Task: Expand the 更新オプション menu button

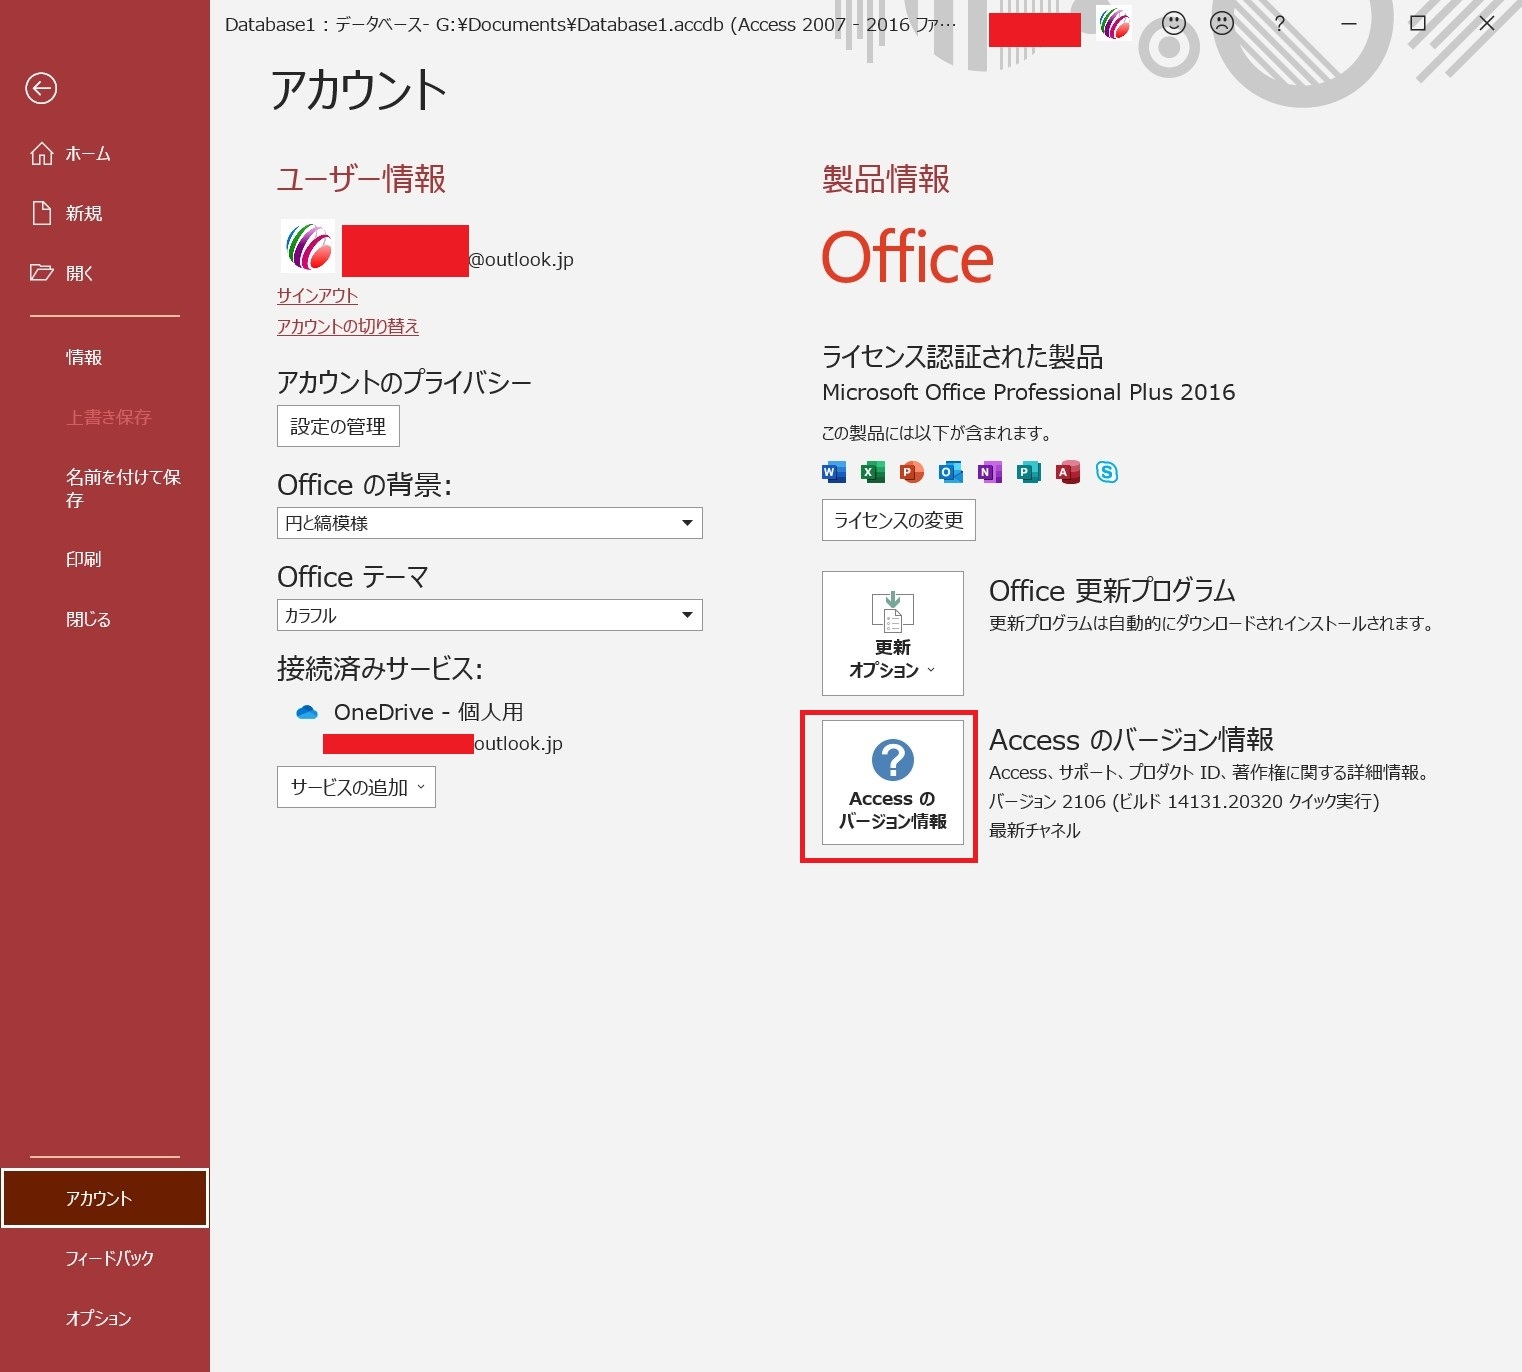Action: [892, 633]
